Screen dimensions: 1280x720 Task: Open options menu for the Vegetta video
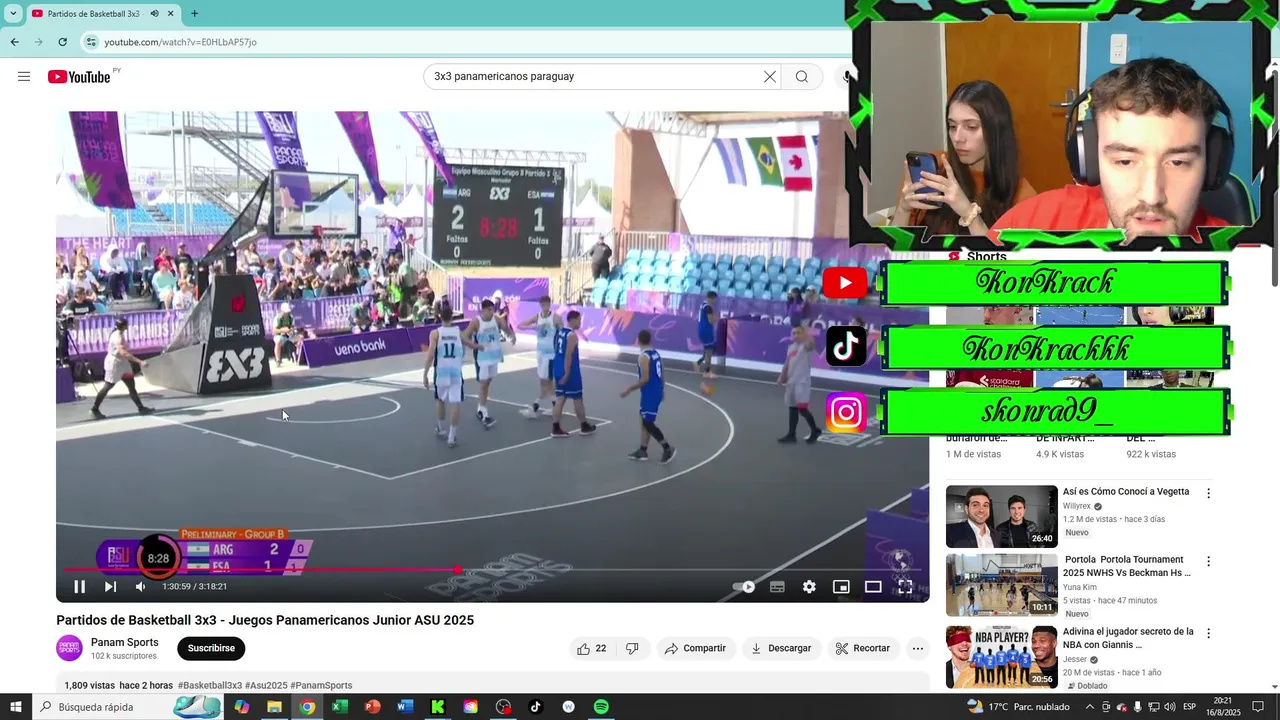point(1208,493)
